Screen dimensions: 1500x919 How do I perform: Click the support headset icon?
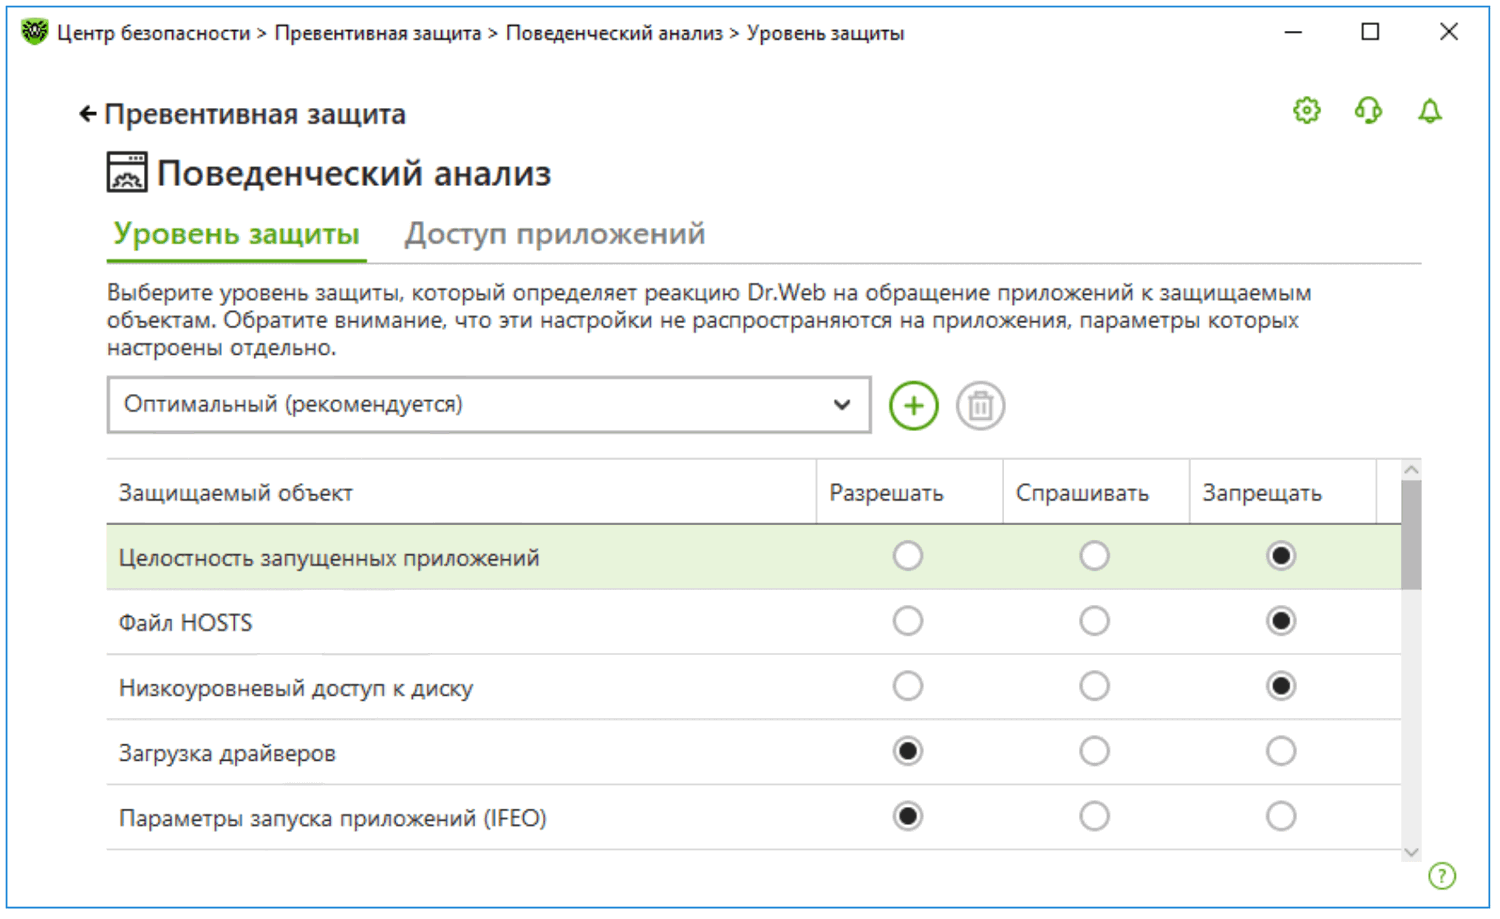coord(1368,110)
